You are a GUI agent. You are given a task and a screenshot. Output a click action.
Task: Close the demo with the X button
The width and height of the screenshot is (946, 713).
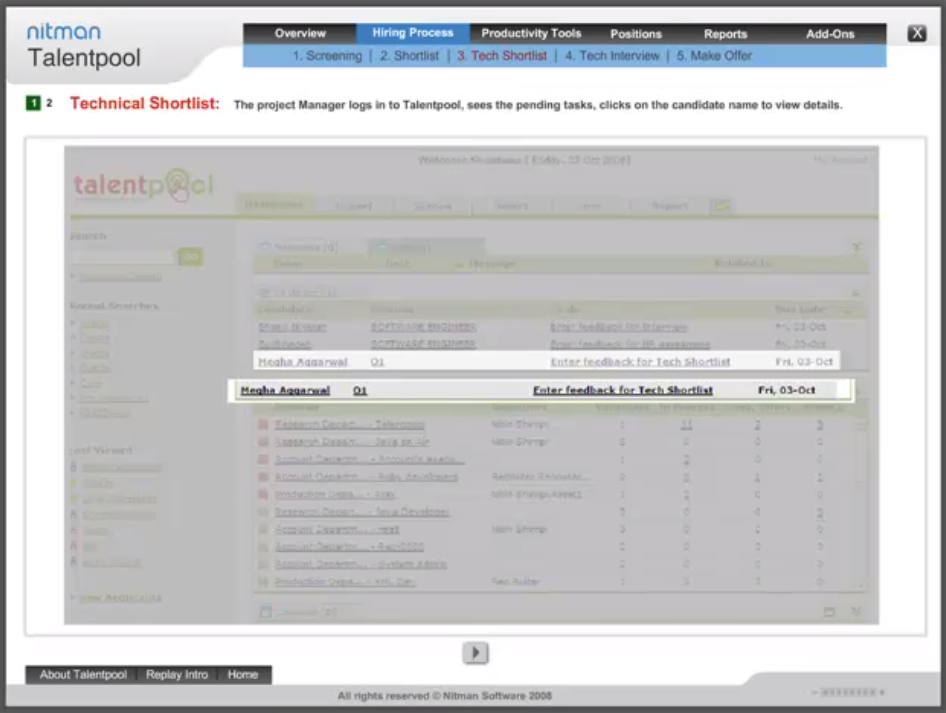tap(916, 34)
